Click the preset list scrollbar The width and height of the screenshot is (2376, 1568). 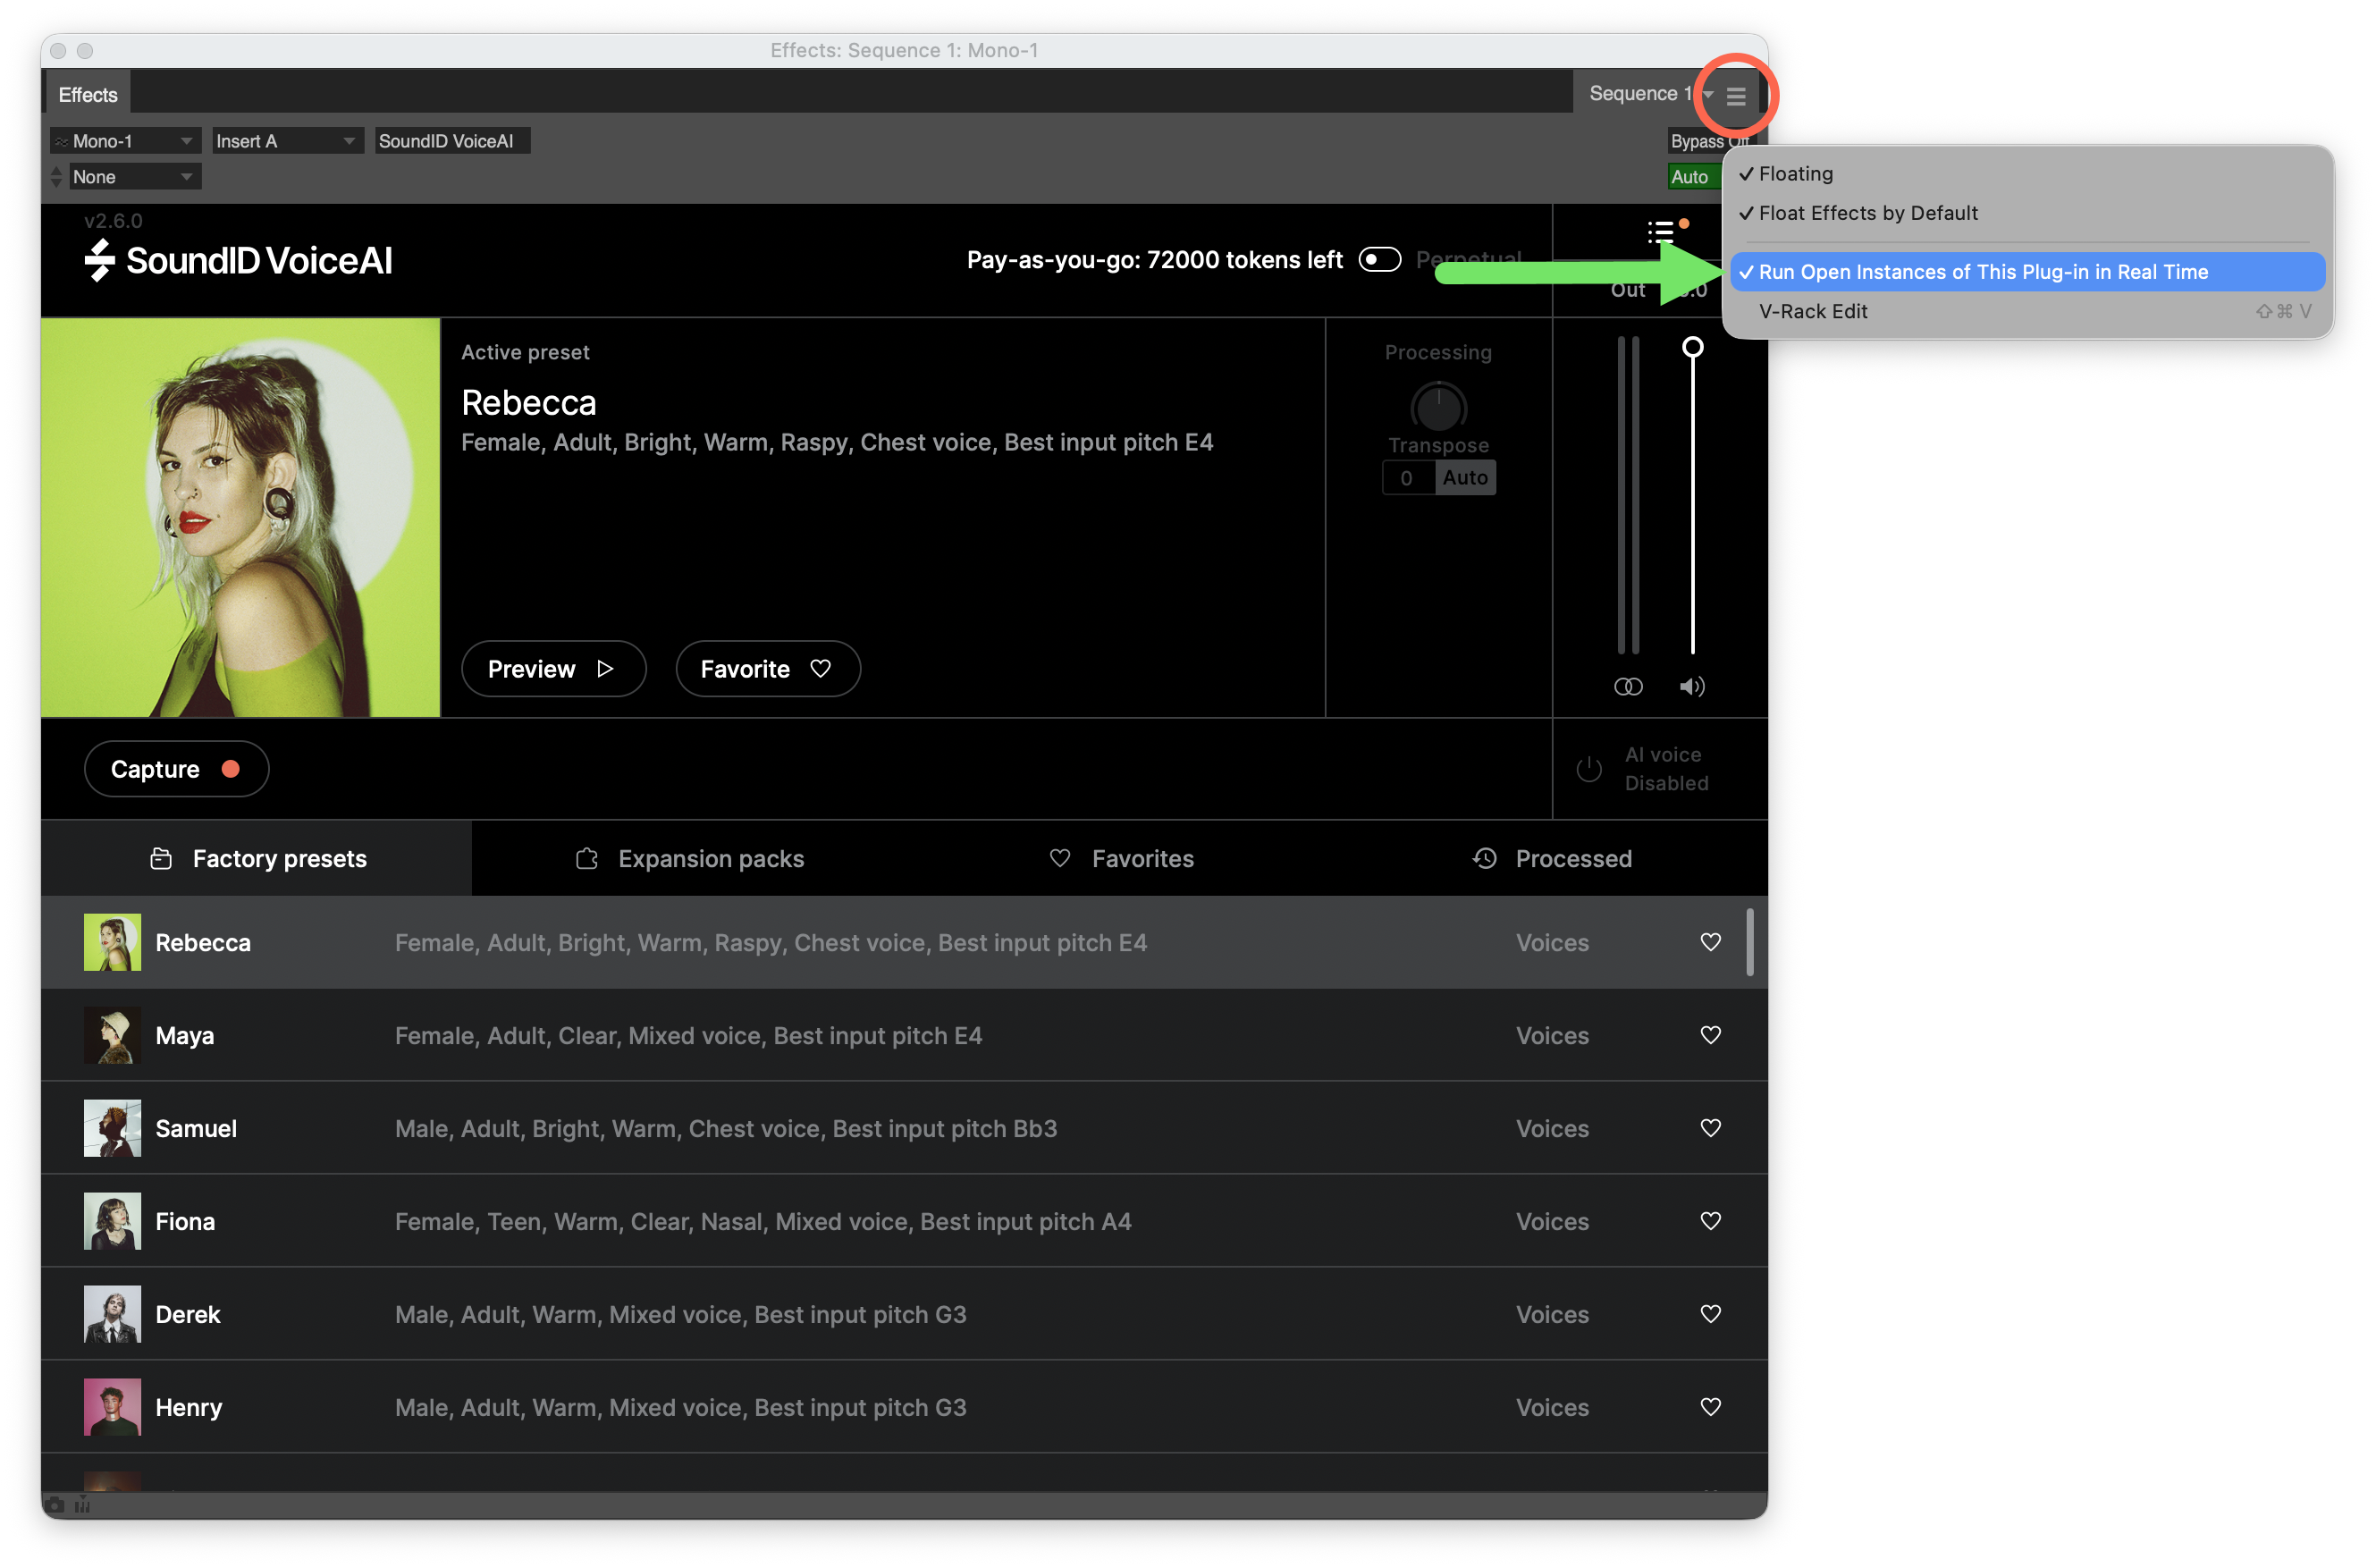click(1749, 942)
